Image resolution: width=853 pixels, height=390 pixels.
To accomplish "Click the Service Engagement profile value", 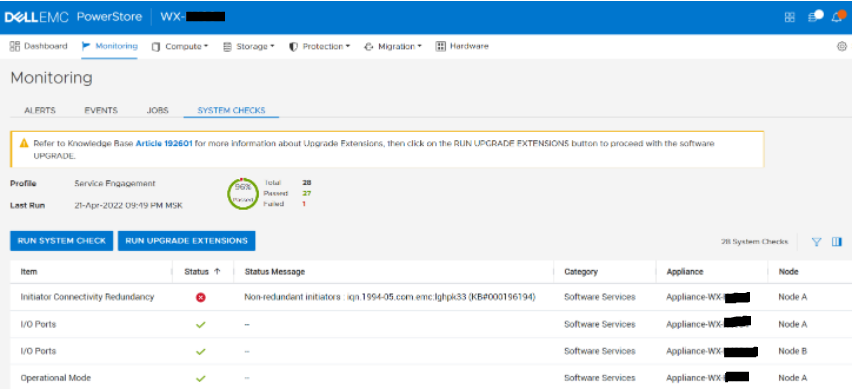I will pos(115,184).
